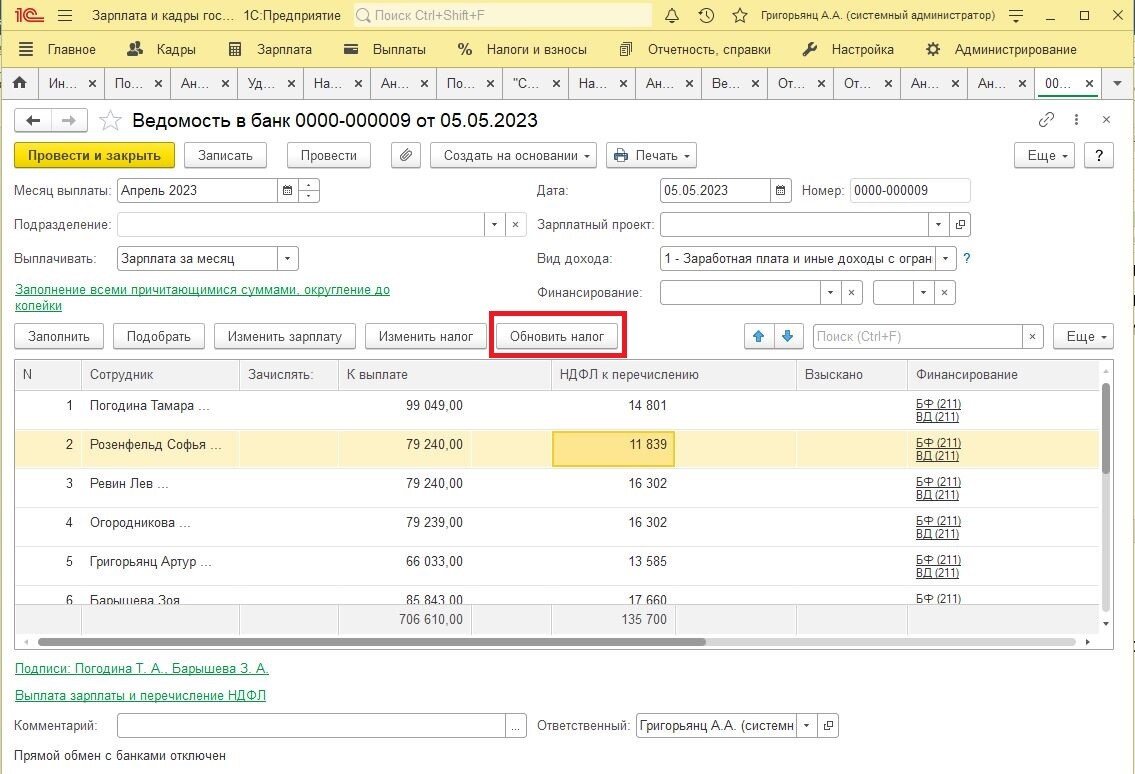Open Заполнение всеми причитающимися суммами link

[203, 297]
